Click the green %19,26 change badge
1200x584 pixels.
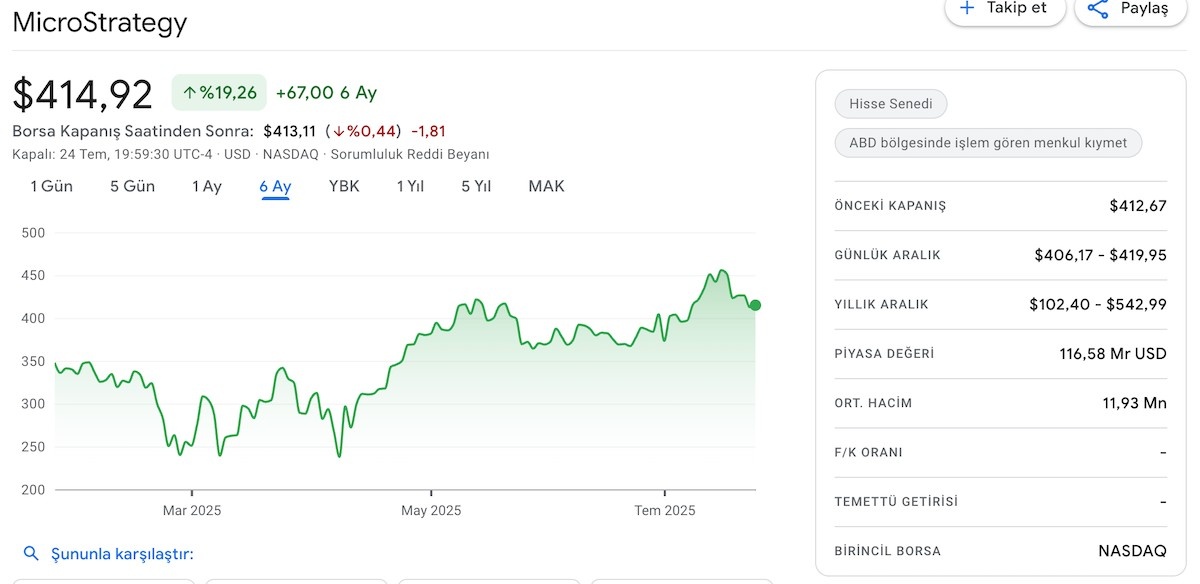tap(219, 93)
